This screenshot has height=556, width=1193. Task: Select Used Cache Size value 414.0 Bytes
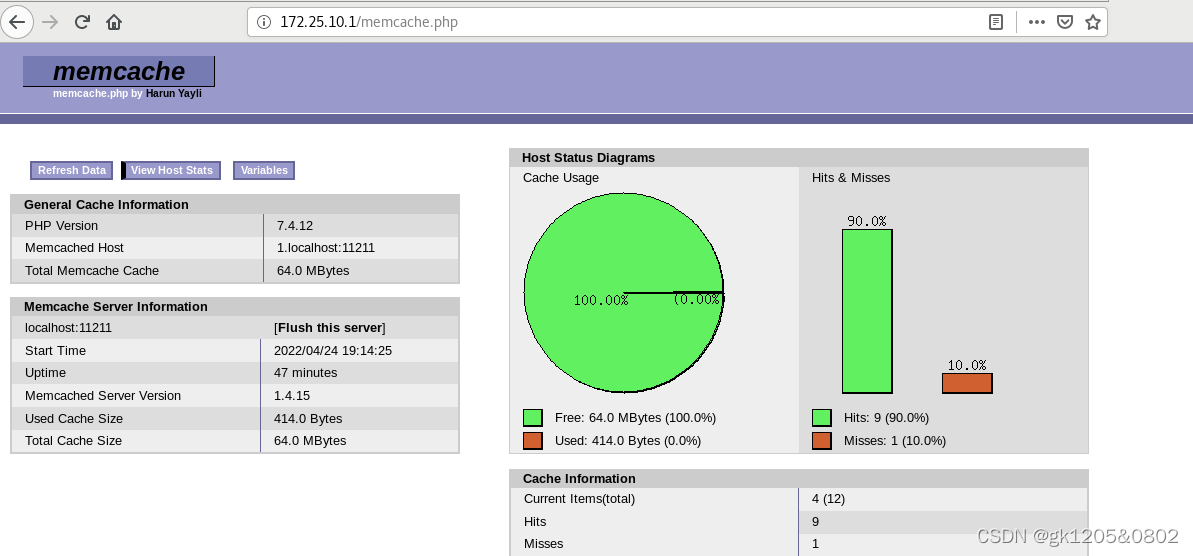(308, 418)
